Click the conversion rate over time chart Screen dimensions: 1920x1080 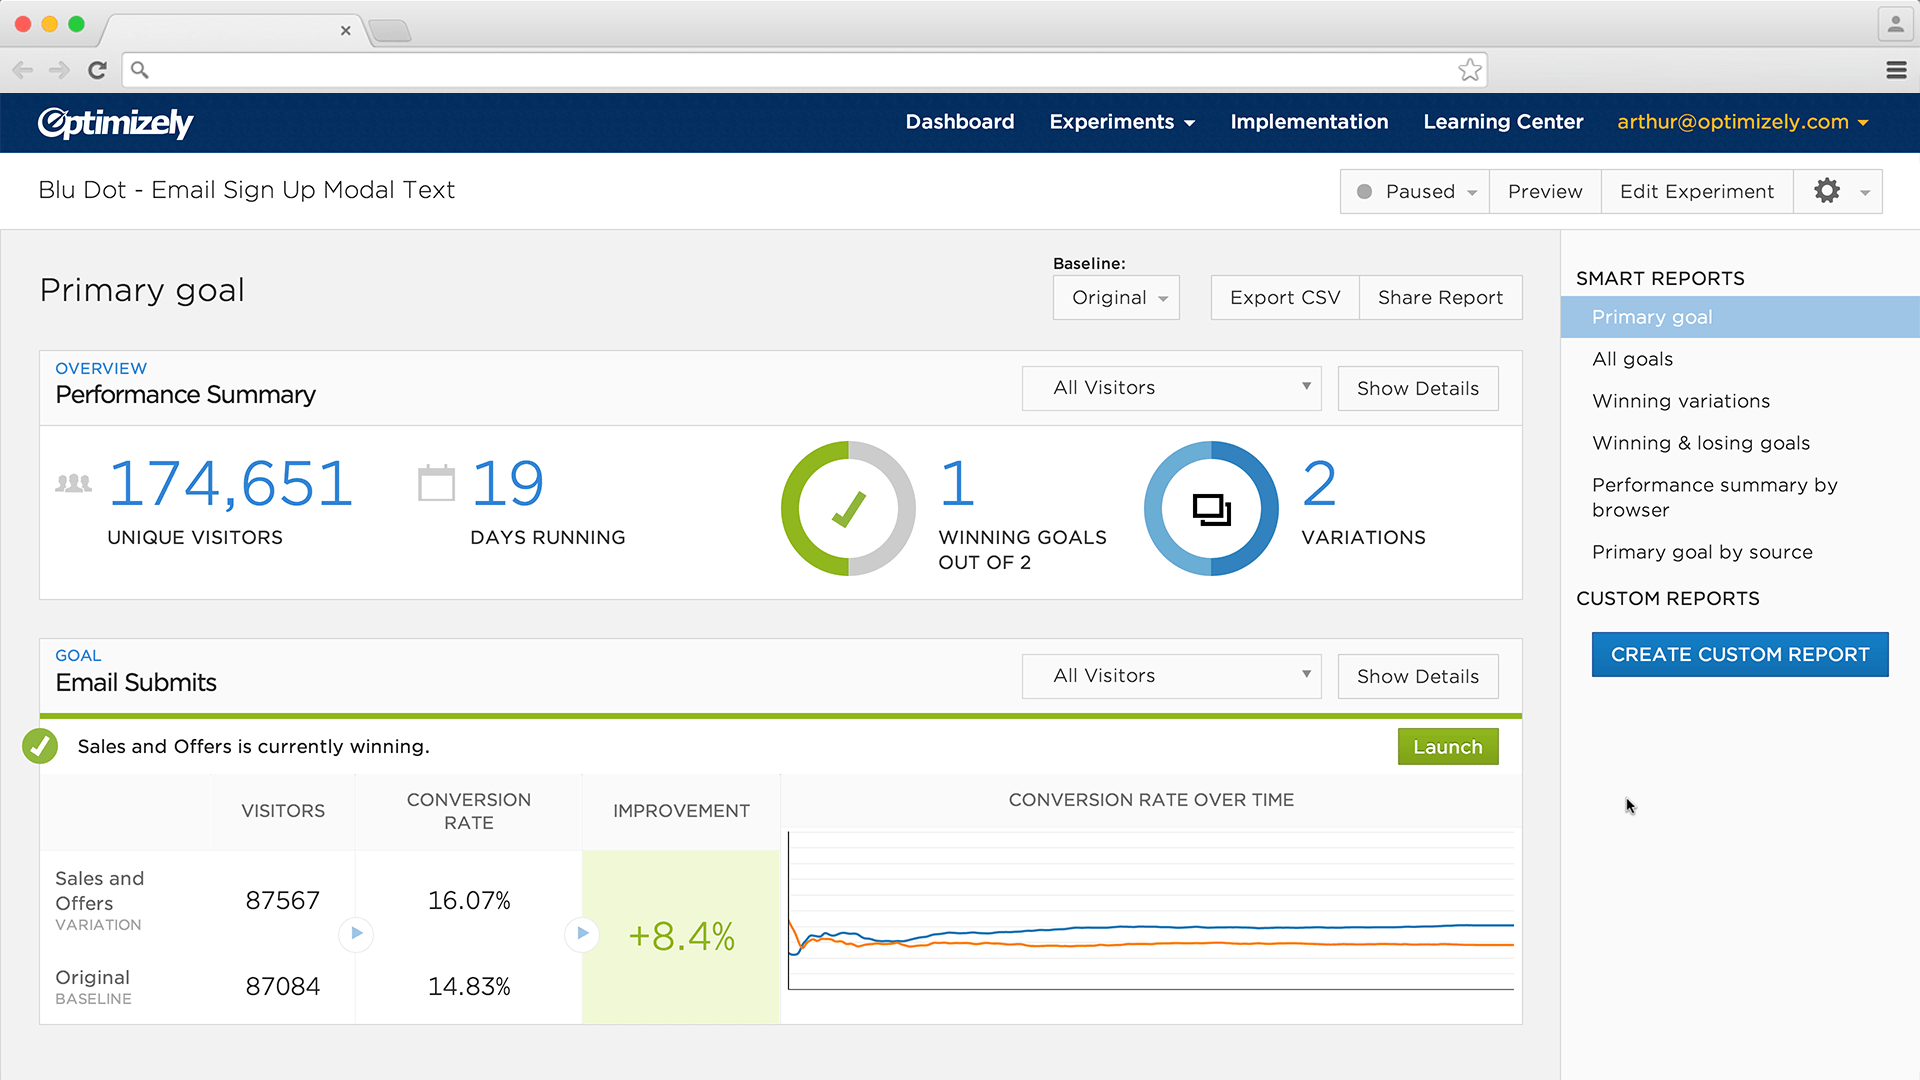[1150, 910]
